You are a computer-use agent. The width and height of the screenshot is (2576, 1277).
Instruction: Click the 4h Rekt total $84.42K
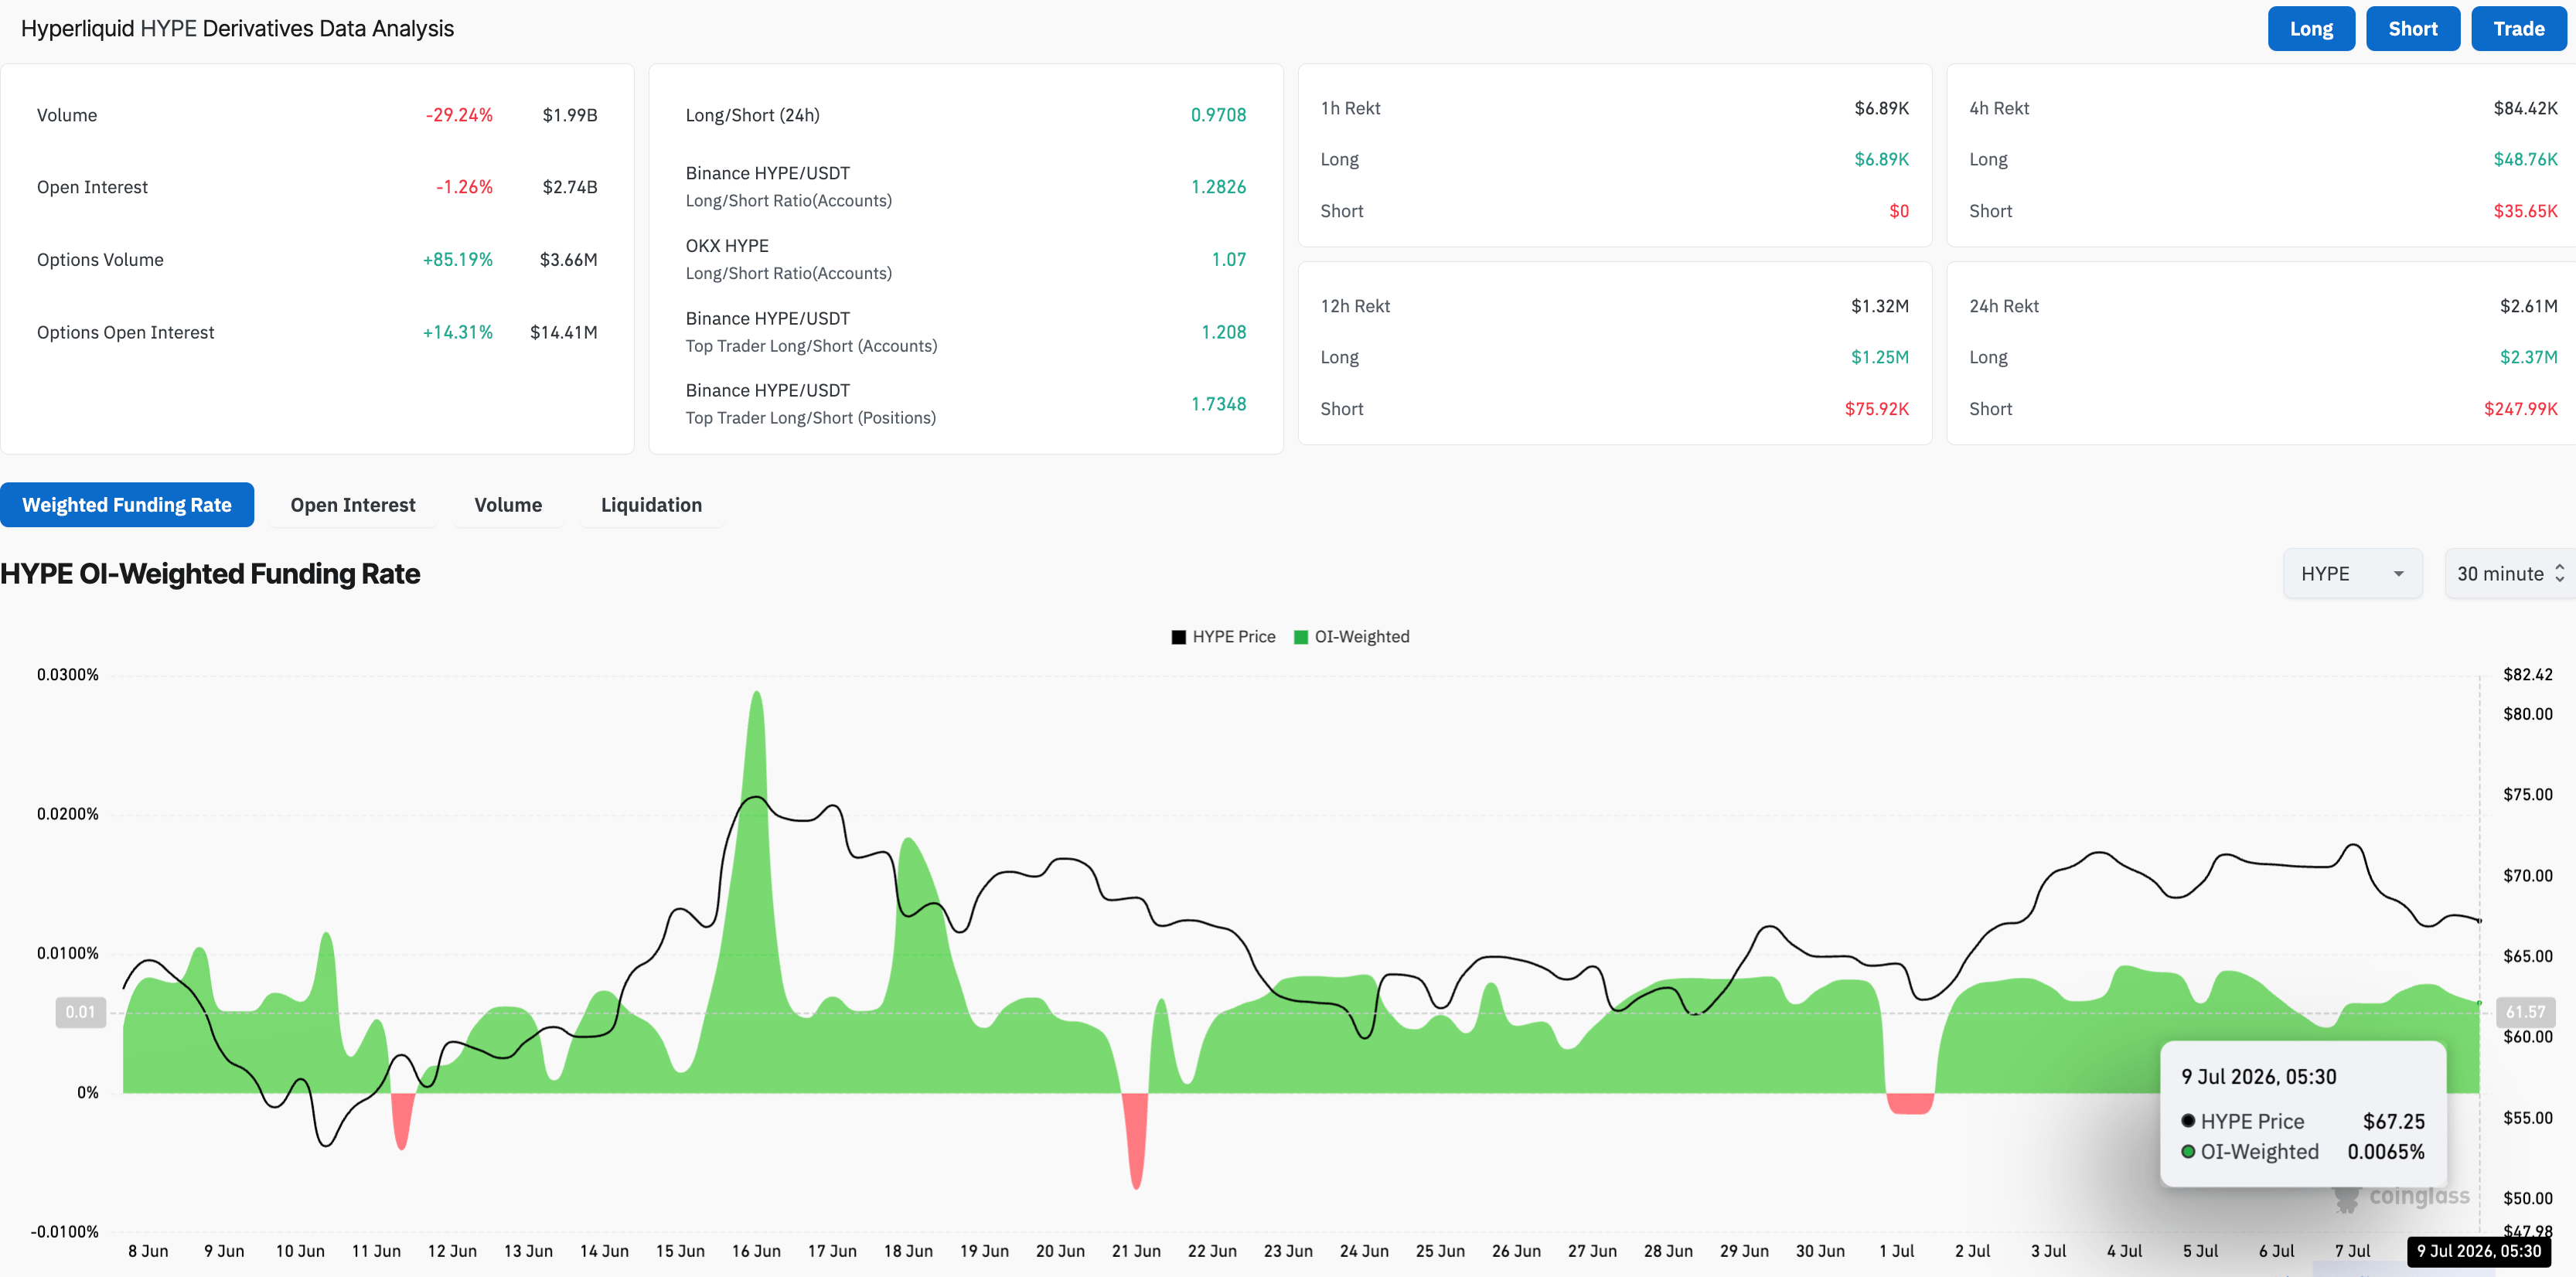[2526, 108]
